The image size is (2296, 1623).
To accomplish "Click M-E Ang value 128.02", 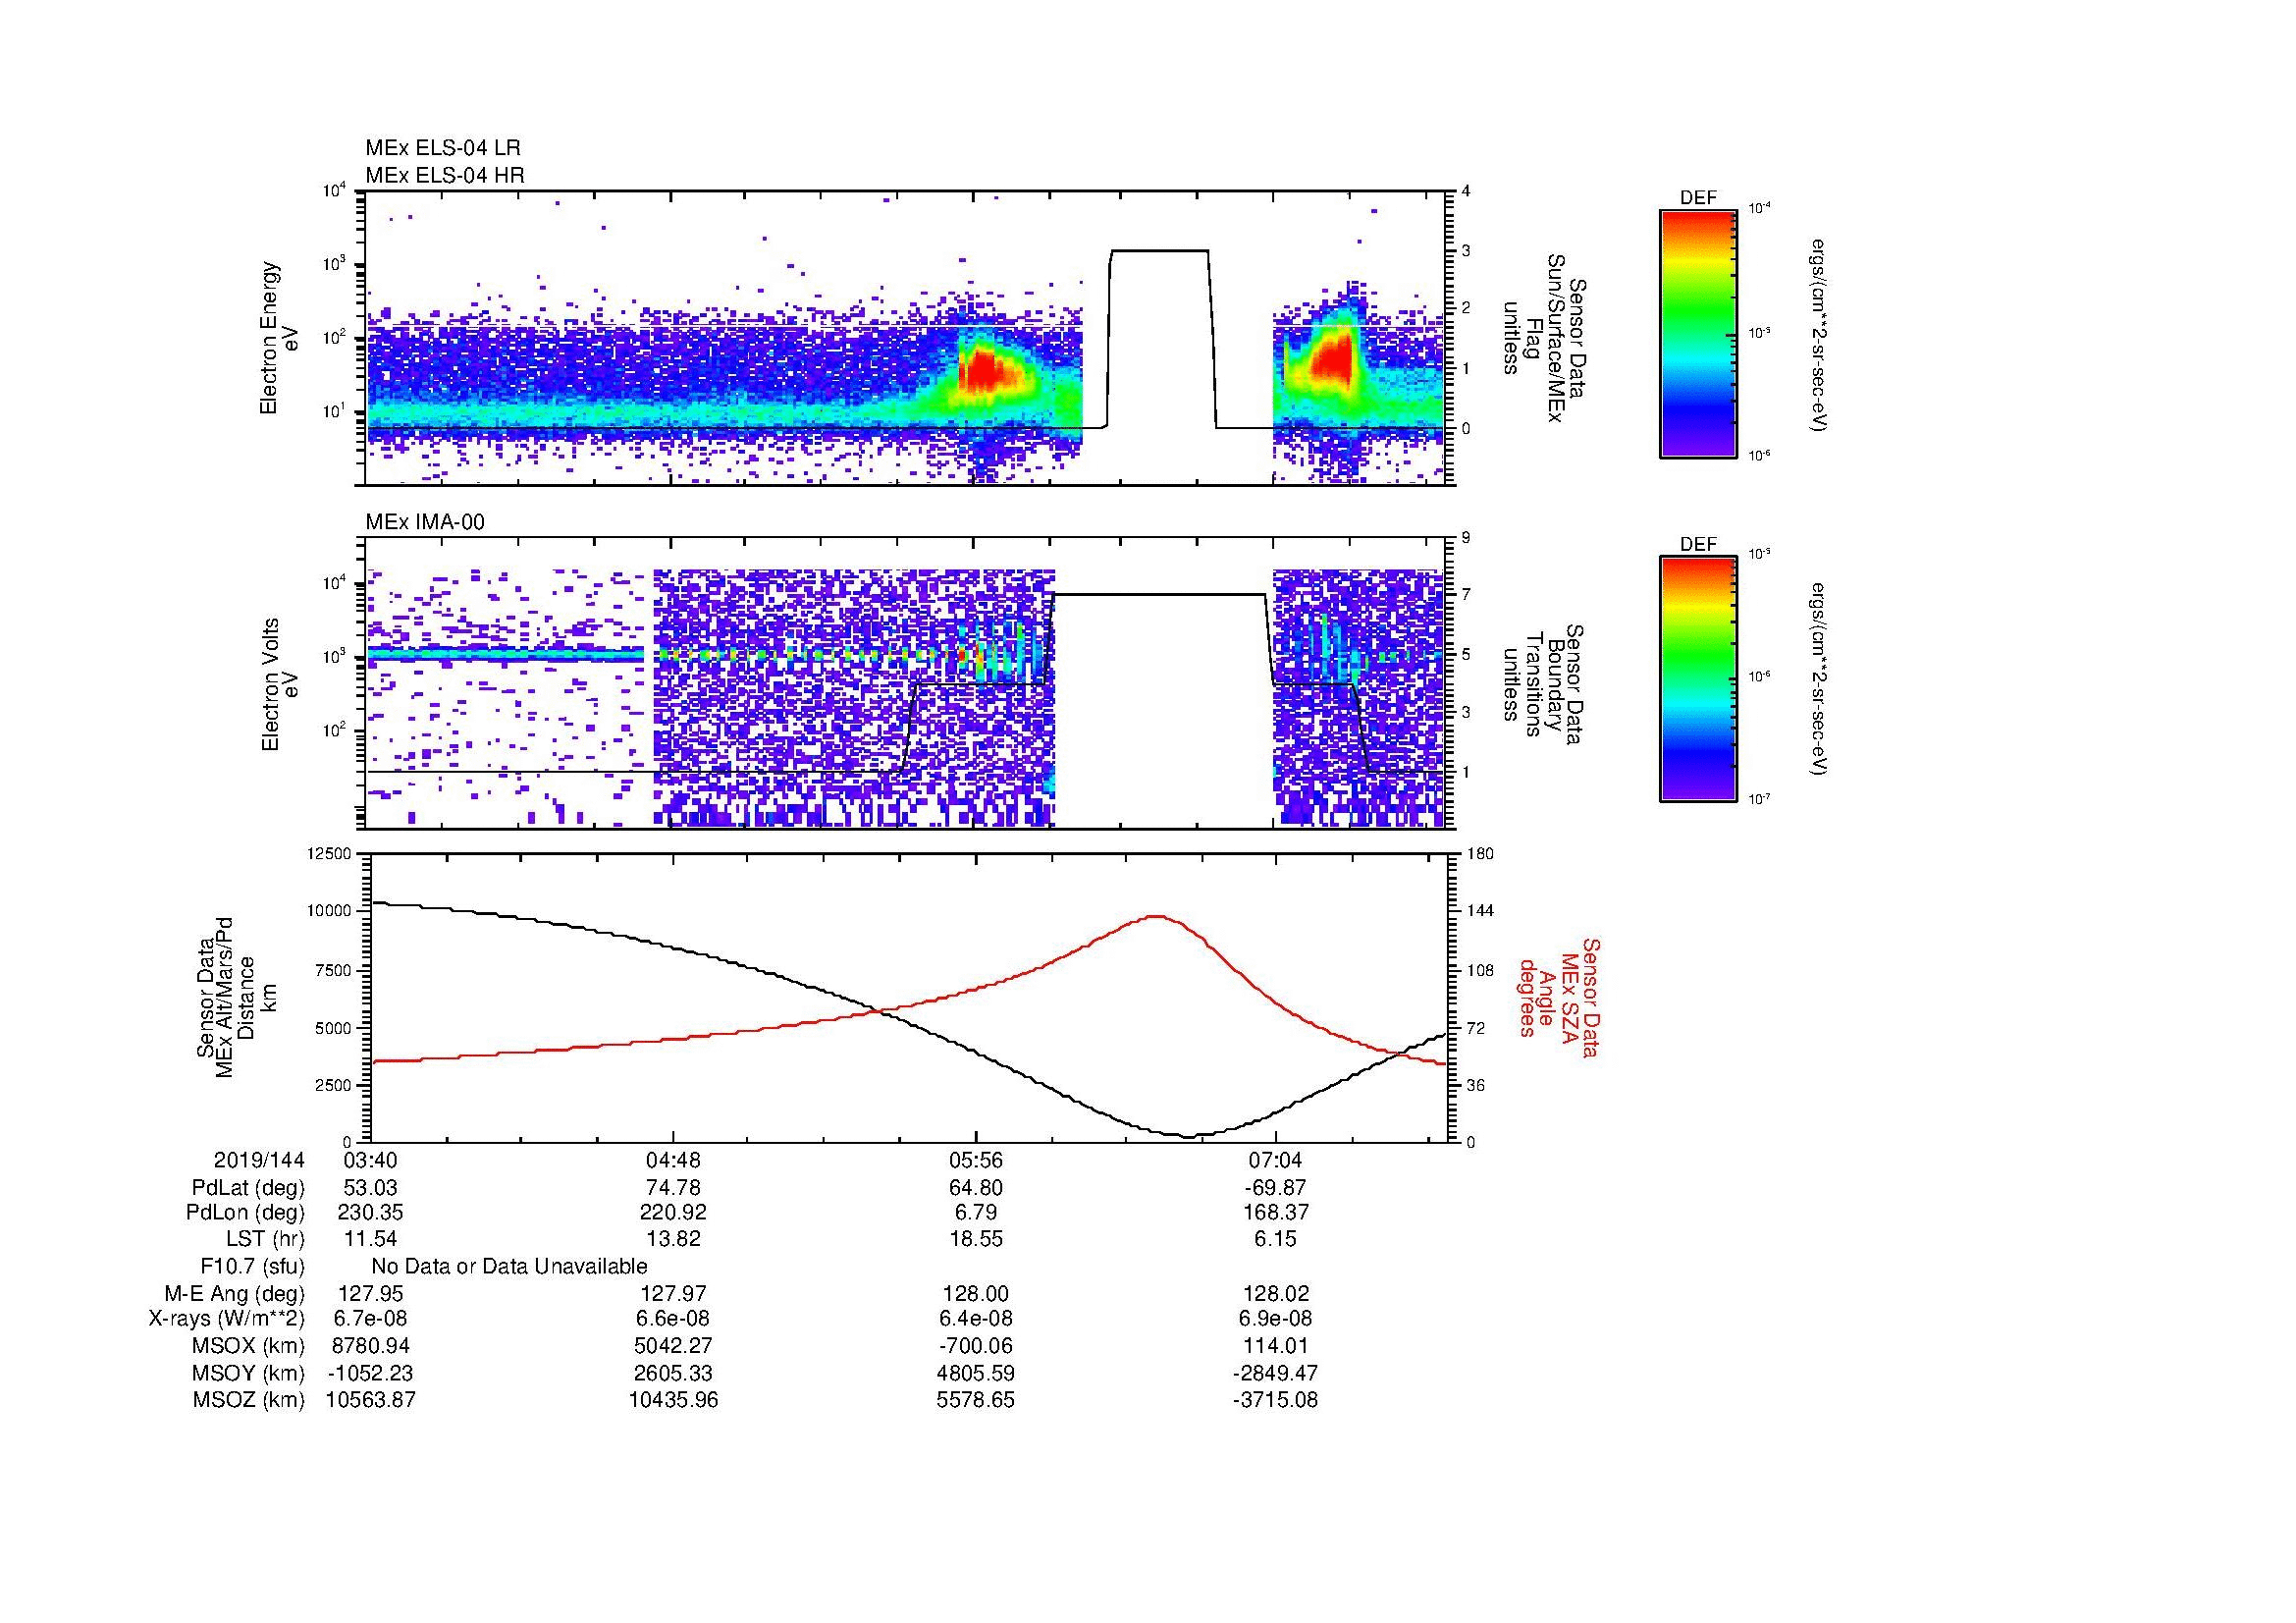I will pos(1275,1294).
